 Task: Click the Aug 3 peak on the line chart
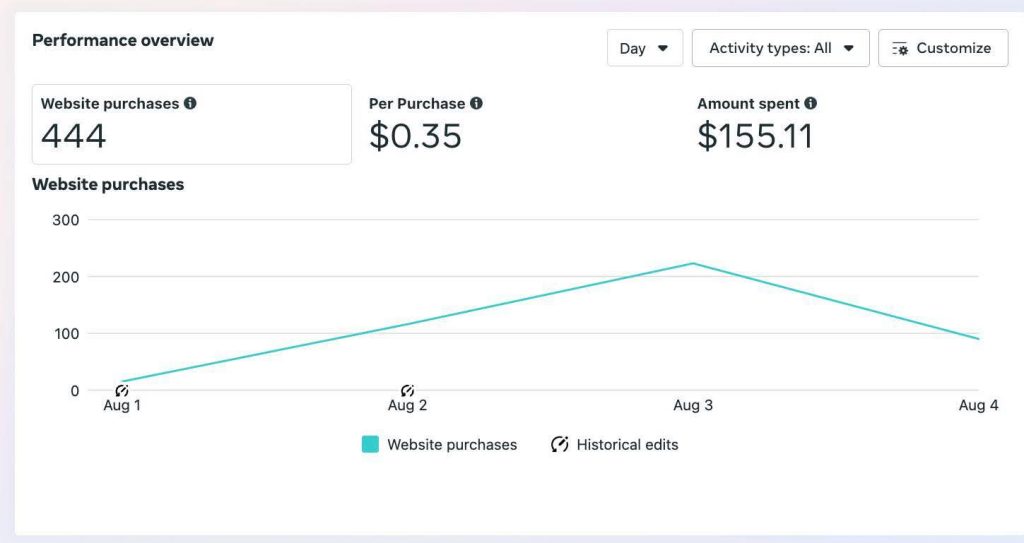(692, 264)
